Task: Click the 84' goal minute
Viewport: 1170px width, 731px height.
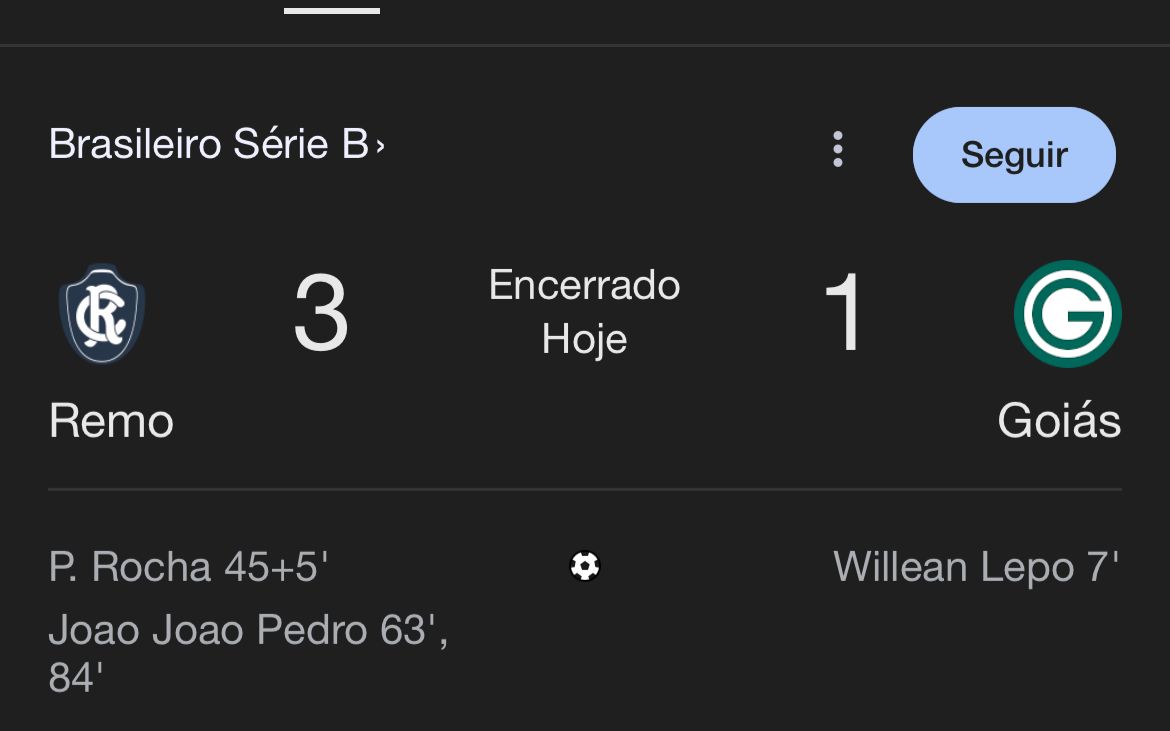Action: pyautogui.click(x=76, y=677)
